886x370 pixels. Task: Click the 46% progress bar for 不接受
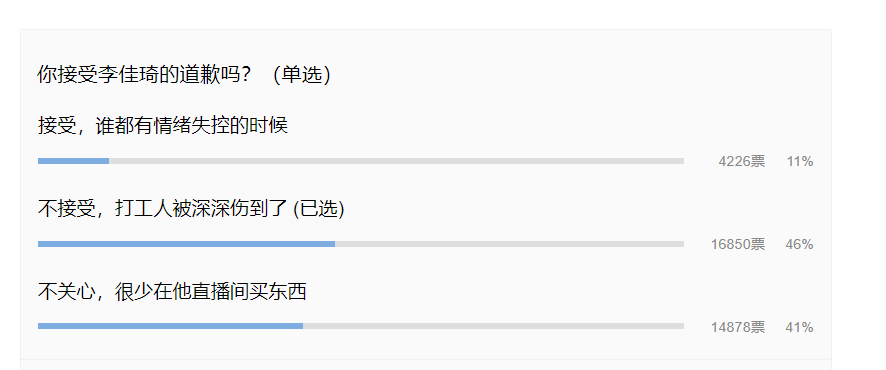pyautogui.click(x=361, y=244)
